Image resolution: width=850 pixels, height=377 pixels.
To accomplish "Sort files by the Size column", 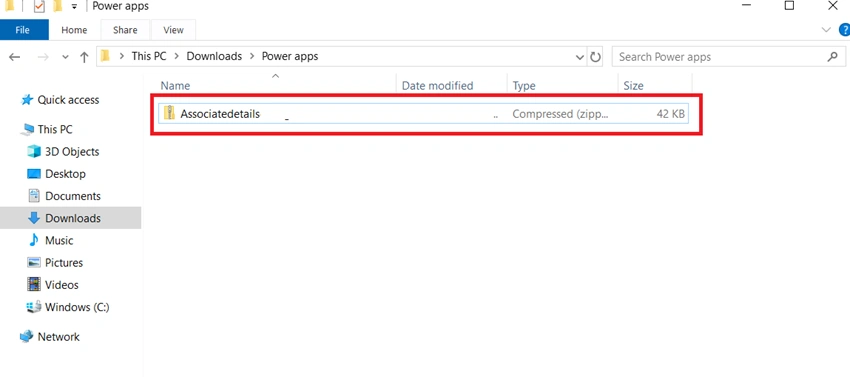I will 633,86.
